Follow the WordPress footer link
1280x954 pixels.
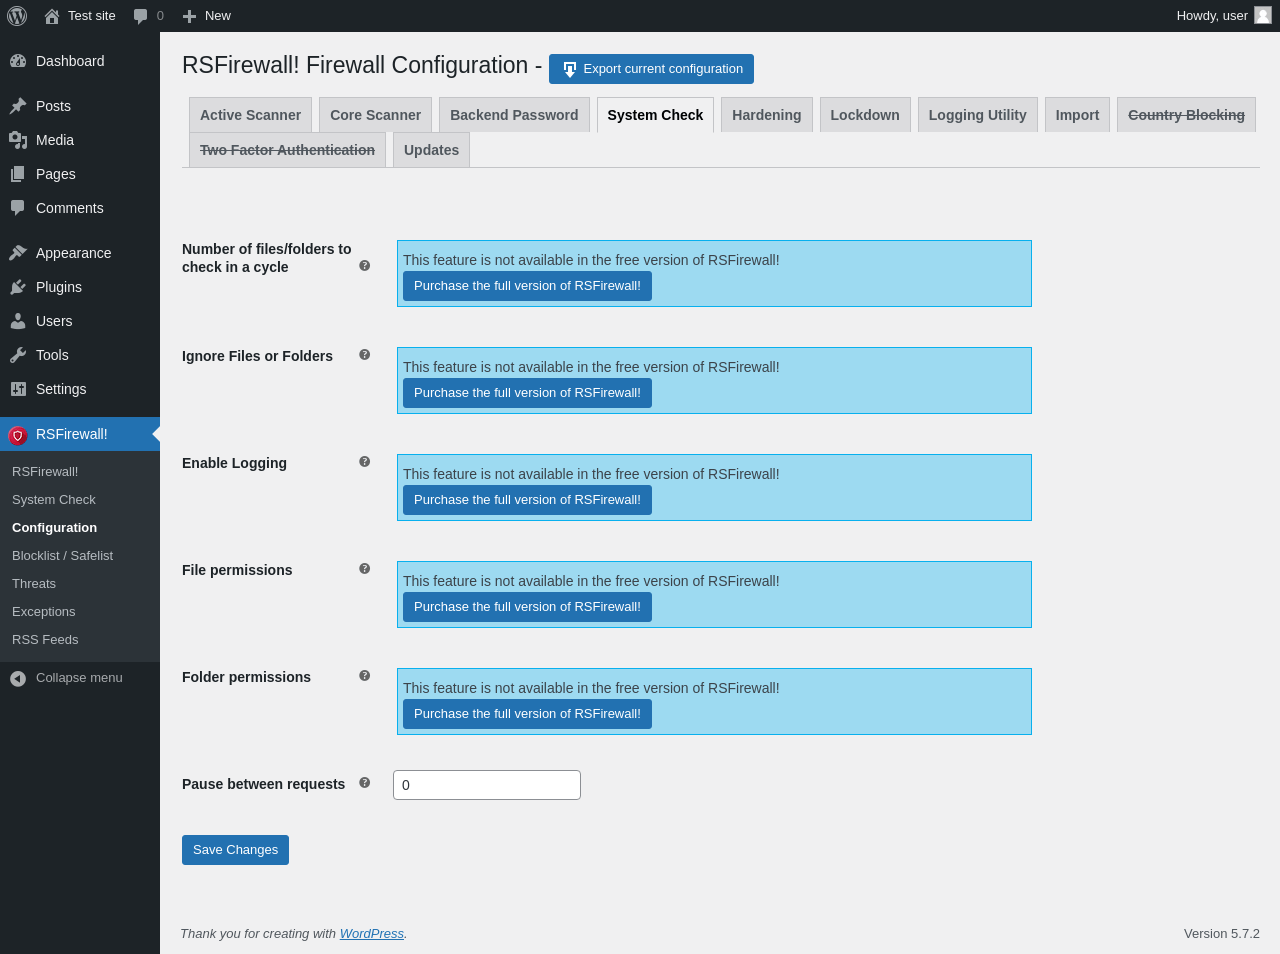tap(372, 934)
